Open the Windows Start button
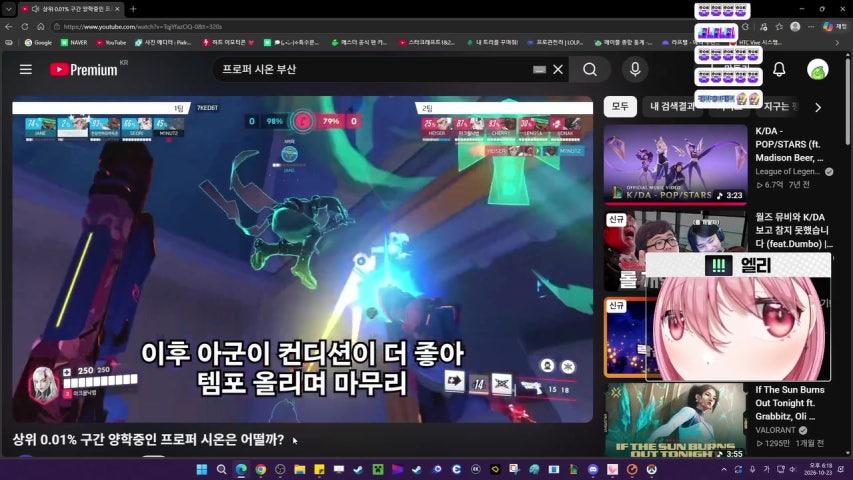 [202, 469]
